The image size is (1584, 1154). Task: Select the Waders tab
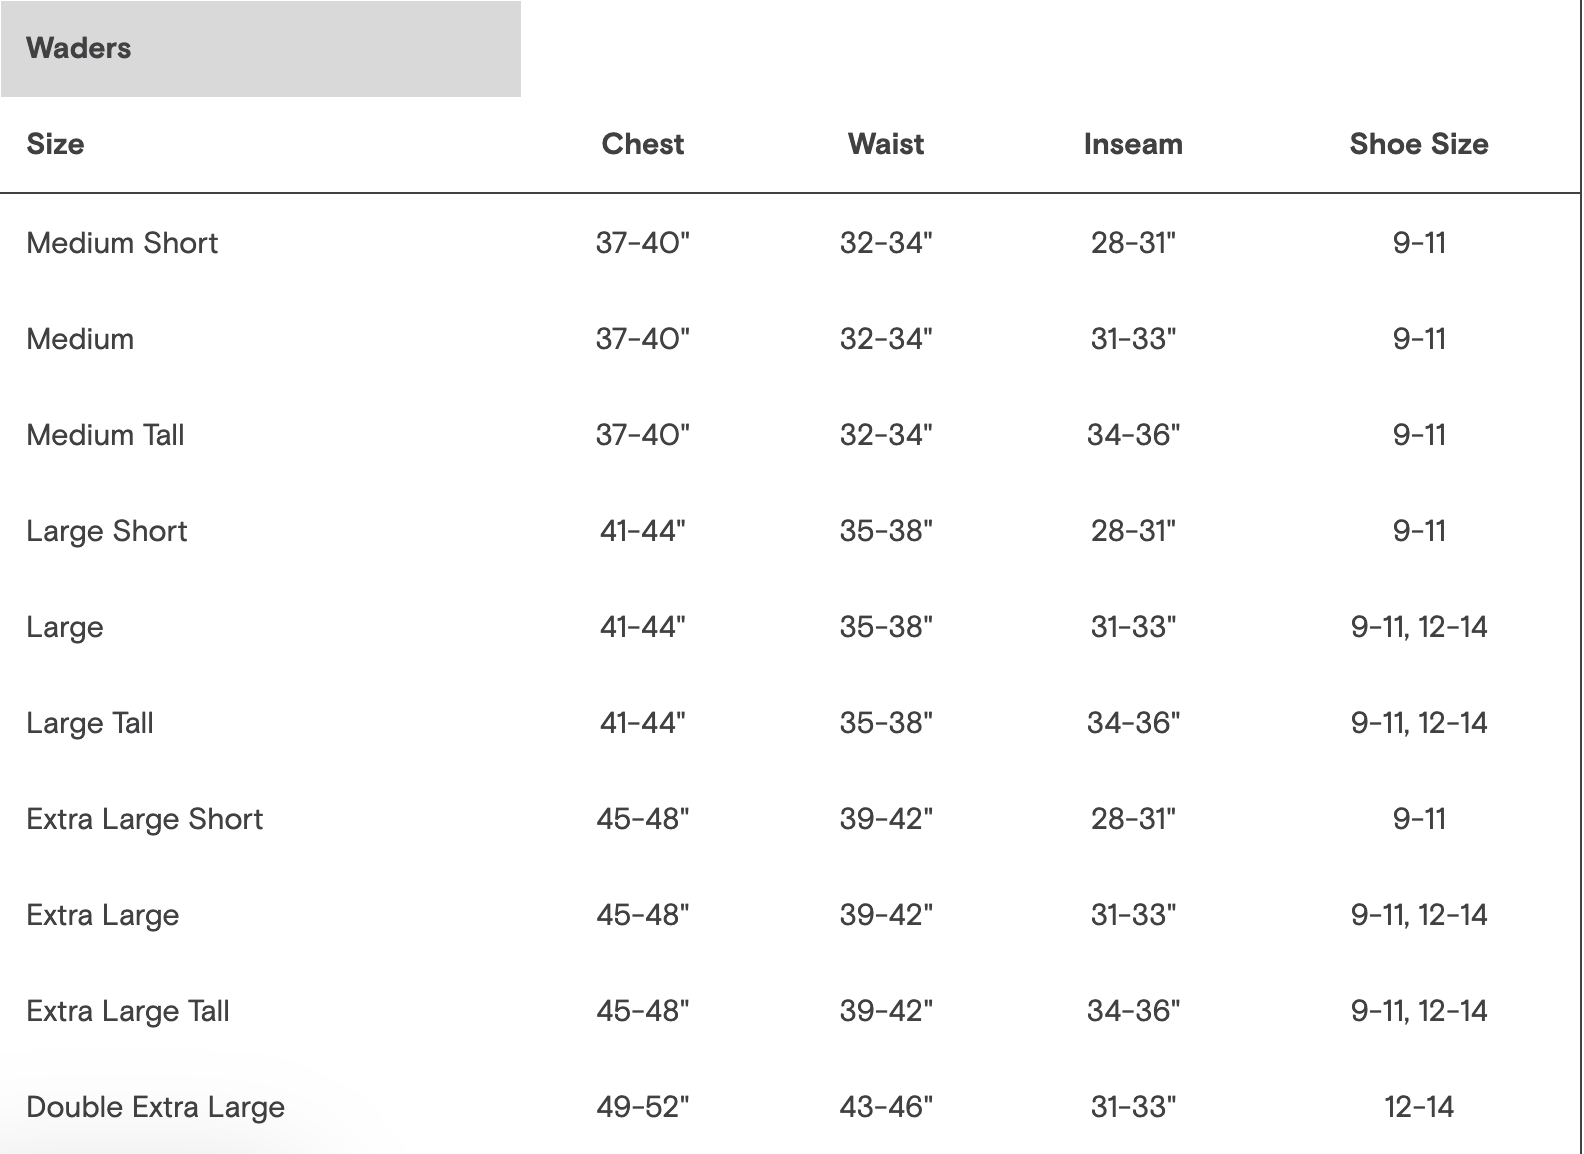coord(260,48)
